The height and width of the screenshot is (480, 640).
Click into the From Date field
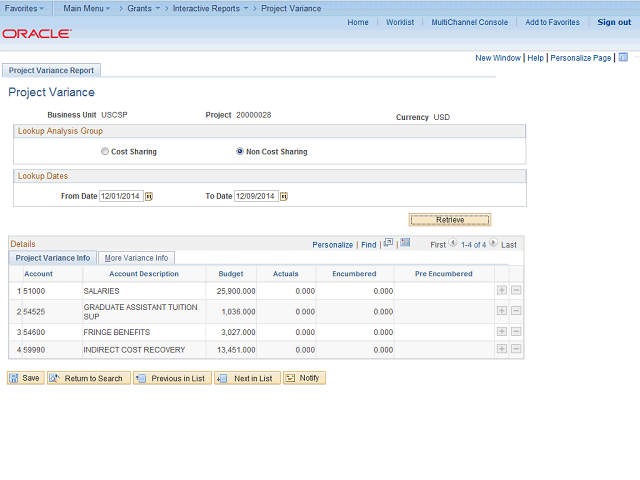120,196
